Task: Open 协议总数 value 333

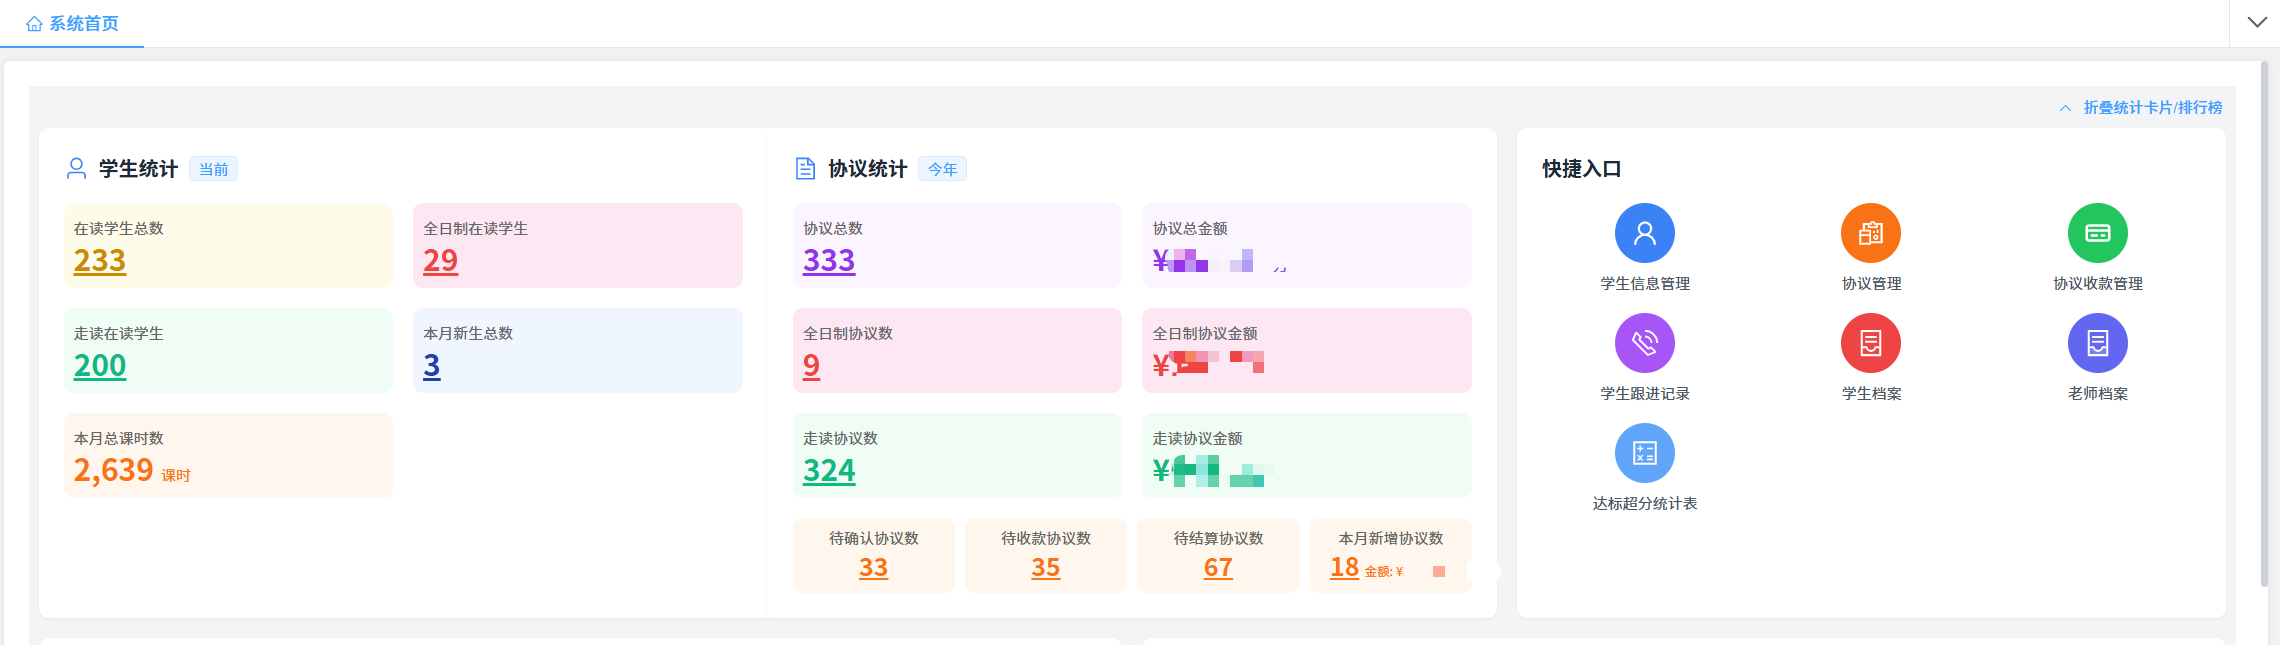Action: [829, 261]
